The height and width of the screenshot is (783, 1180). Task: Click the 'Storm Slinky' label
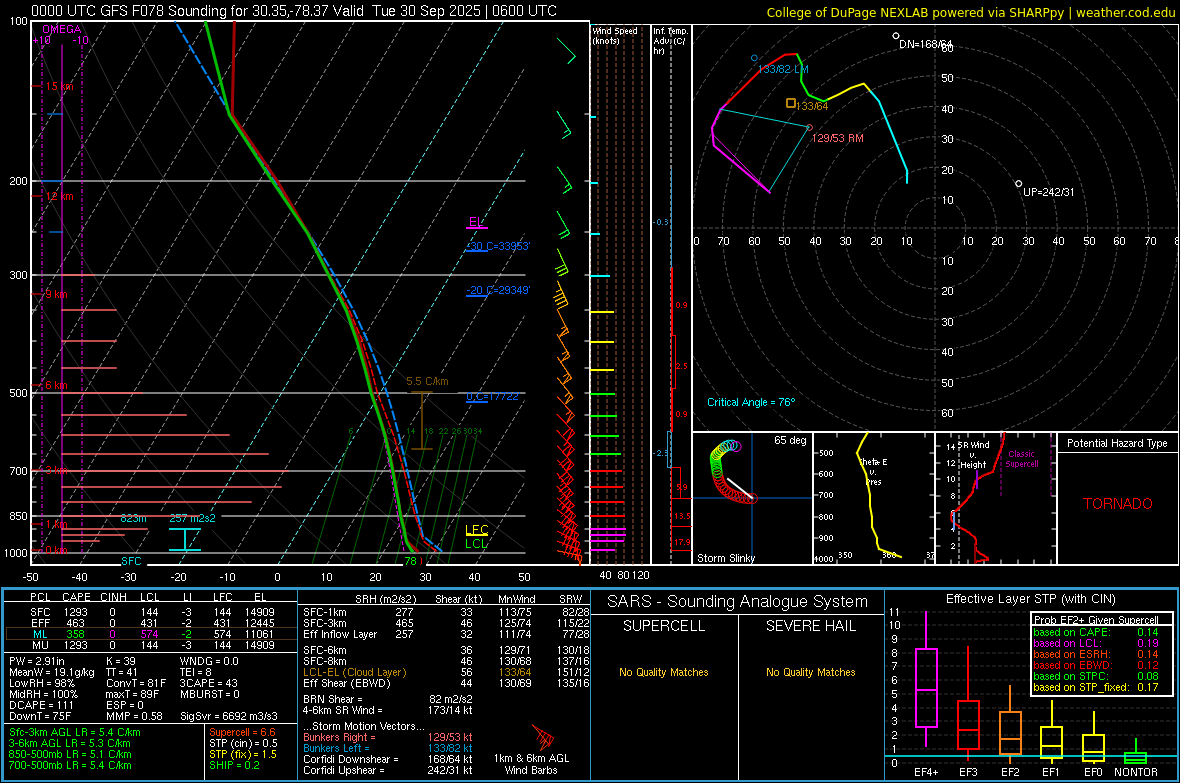pos(726,558)
